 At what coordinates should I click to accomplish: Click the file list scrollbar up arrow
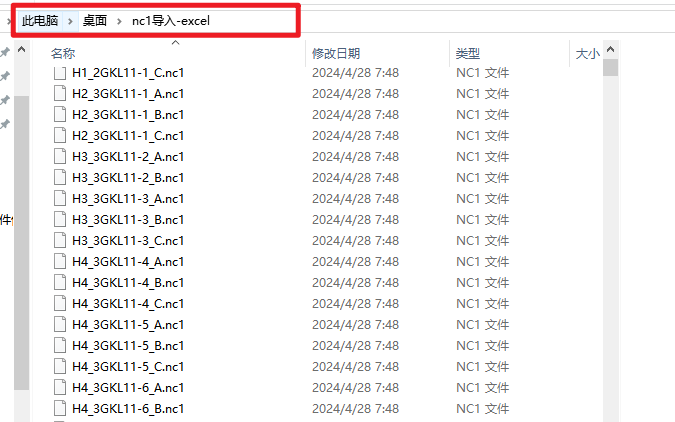(x=610, y=50)
